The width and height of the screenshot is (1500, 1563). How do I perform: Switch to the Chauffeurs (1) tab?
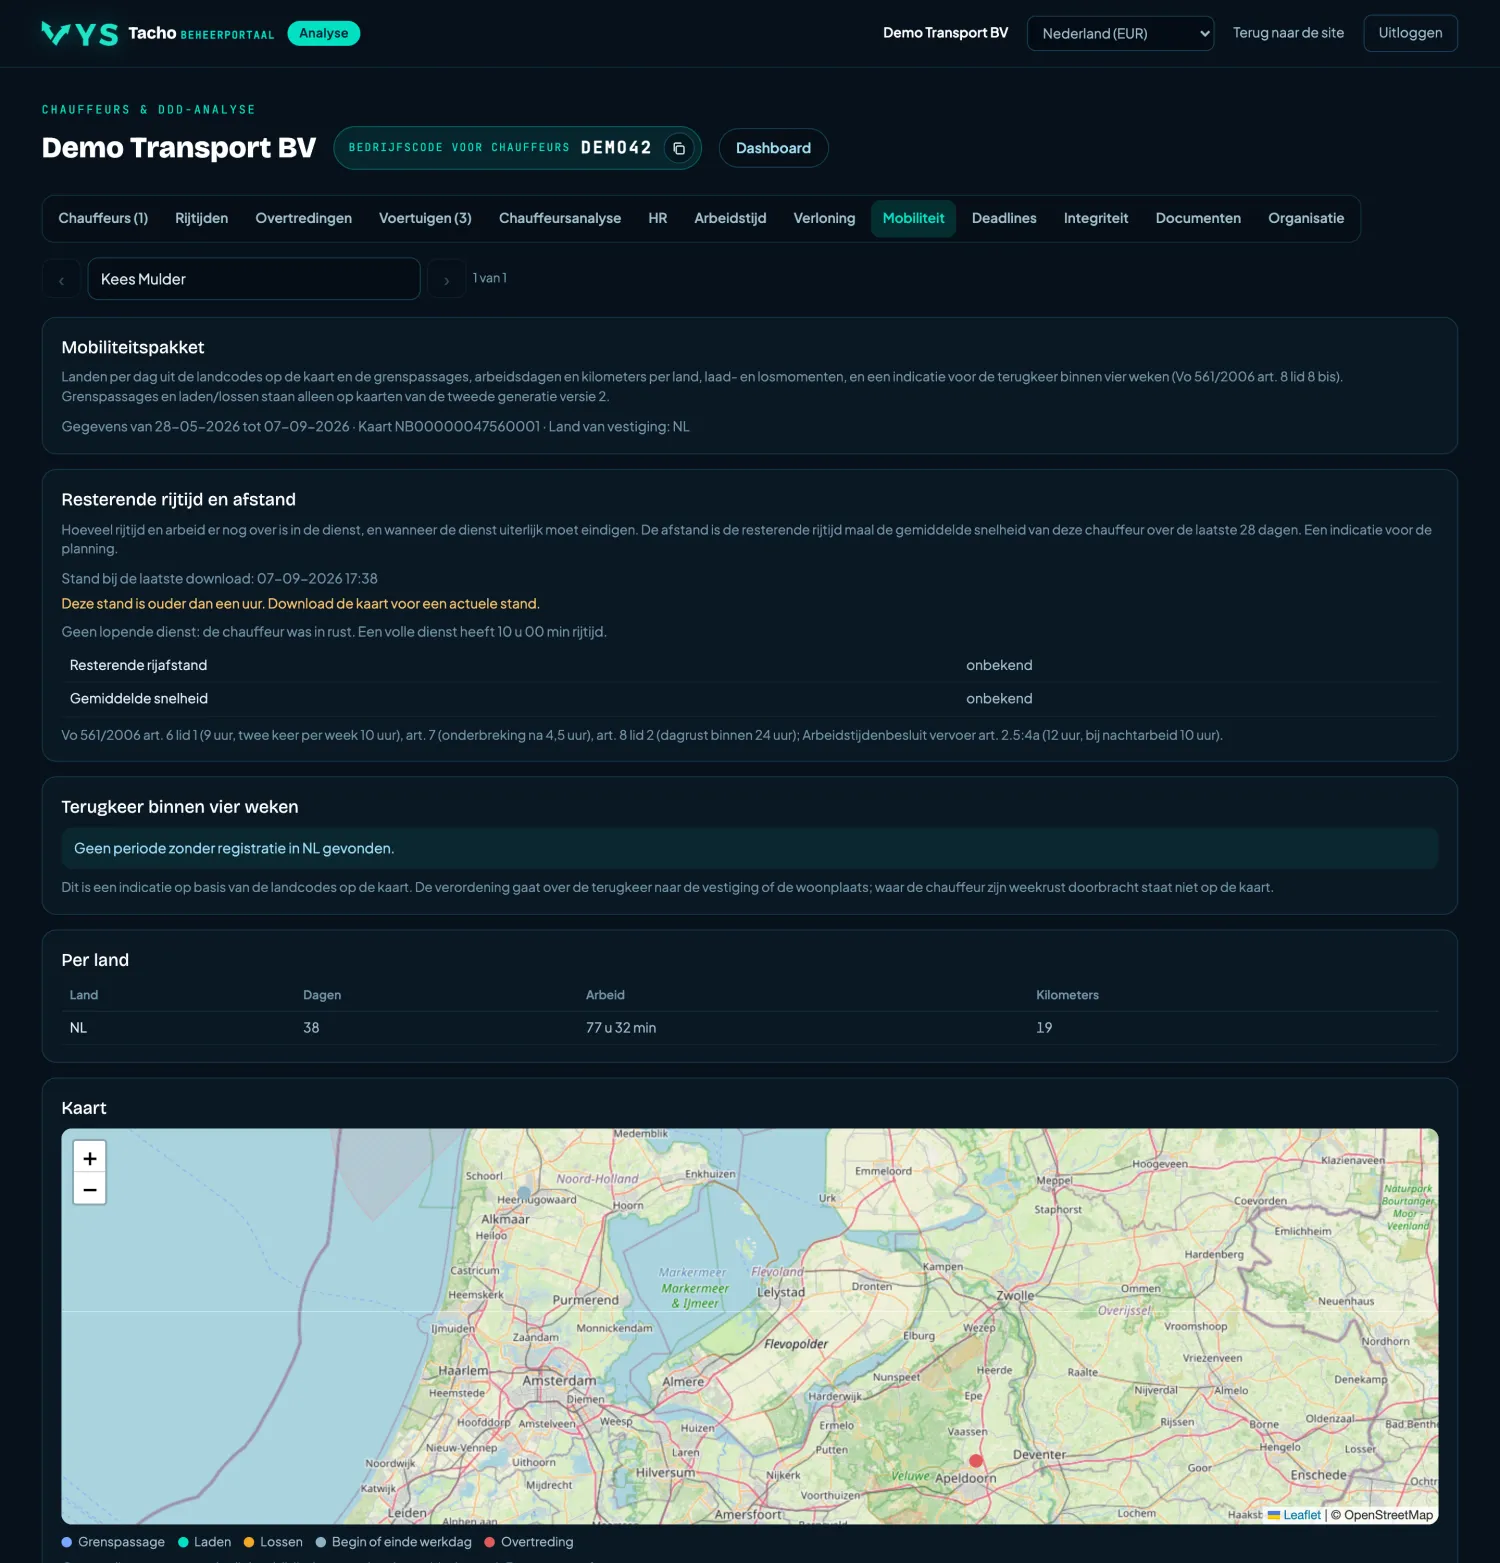[x=103, y=218]
